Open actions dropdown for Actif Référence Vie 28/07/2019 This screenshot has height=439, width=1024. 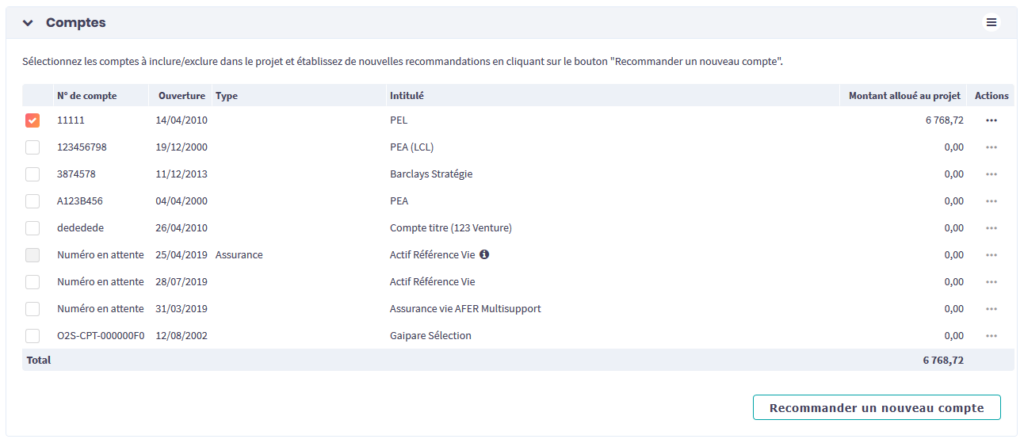click(x=991, y=282)
